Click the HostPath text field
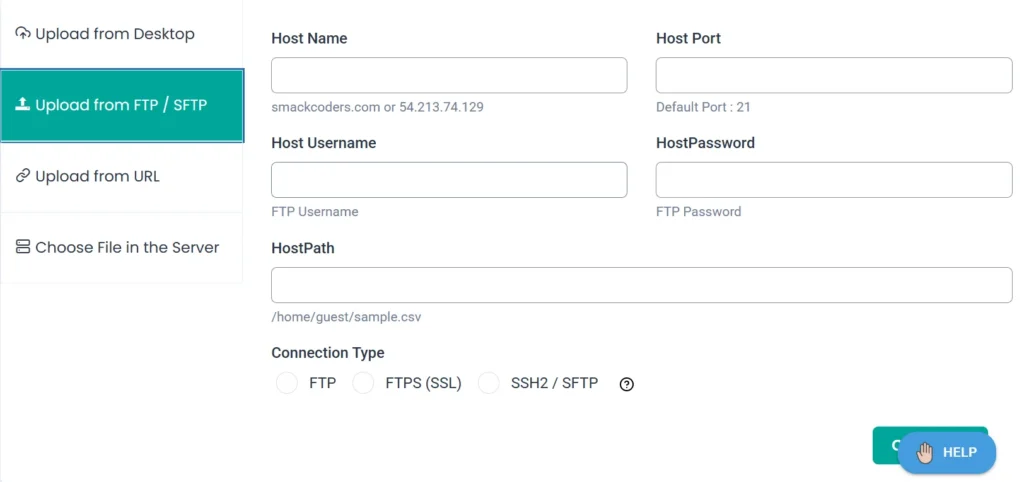This screenshot has width=1024, height=482. pos(641,285)
